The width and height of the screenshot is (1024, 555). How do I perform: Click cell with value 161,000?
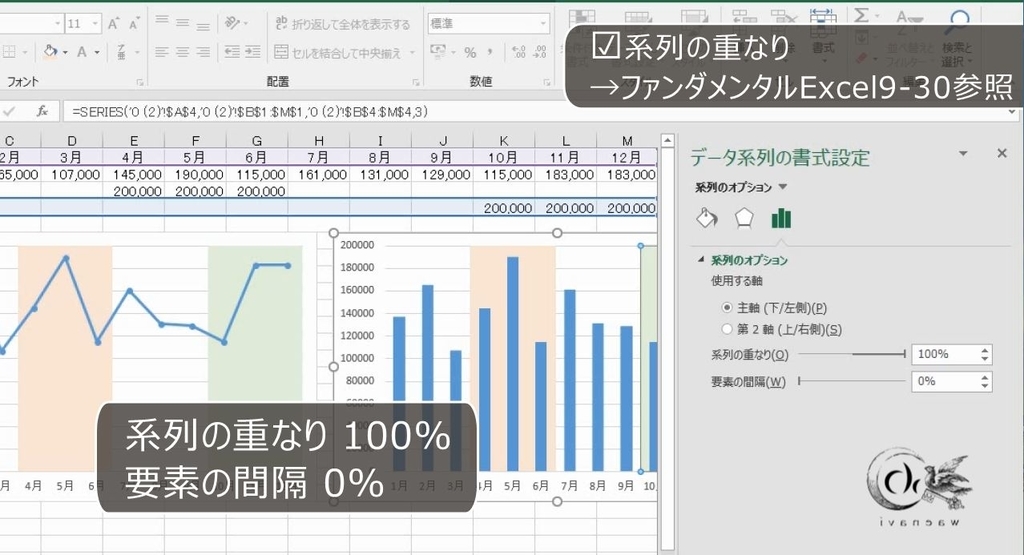click(319, 175)
